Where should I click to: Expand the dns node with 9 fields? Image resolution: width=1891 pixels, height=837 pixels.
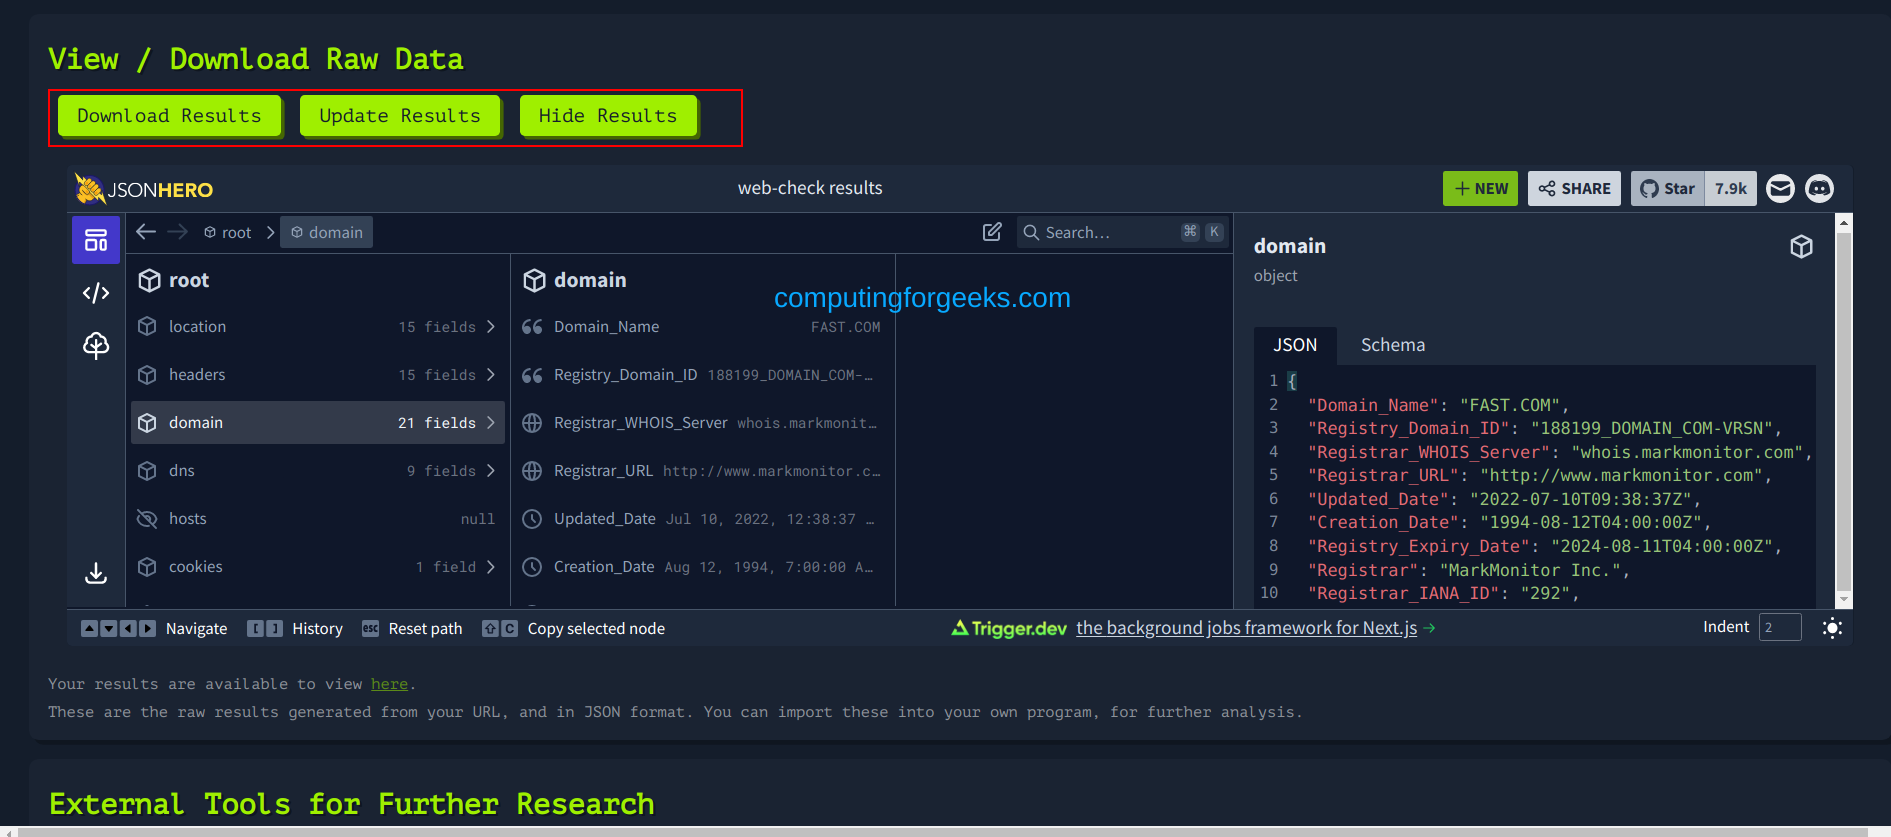coord(317,471)
